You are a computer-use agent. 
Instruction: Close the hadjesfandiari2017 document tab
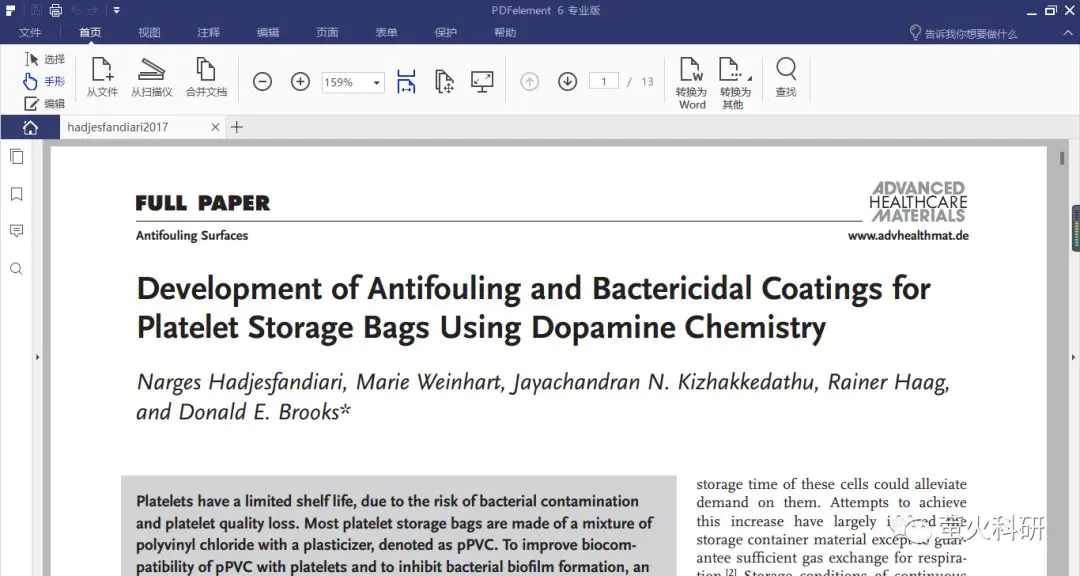click(x=215, y=127)
